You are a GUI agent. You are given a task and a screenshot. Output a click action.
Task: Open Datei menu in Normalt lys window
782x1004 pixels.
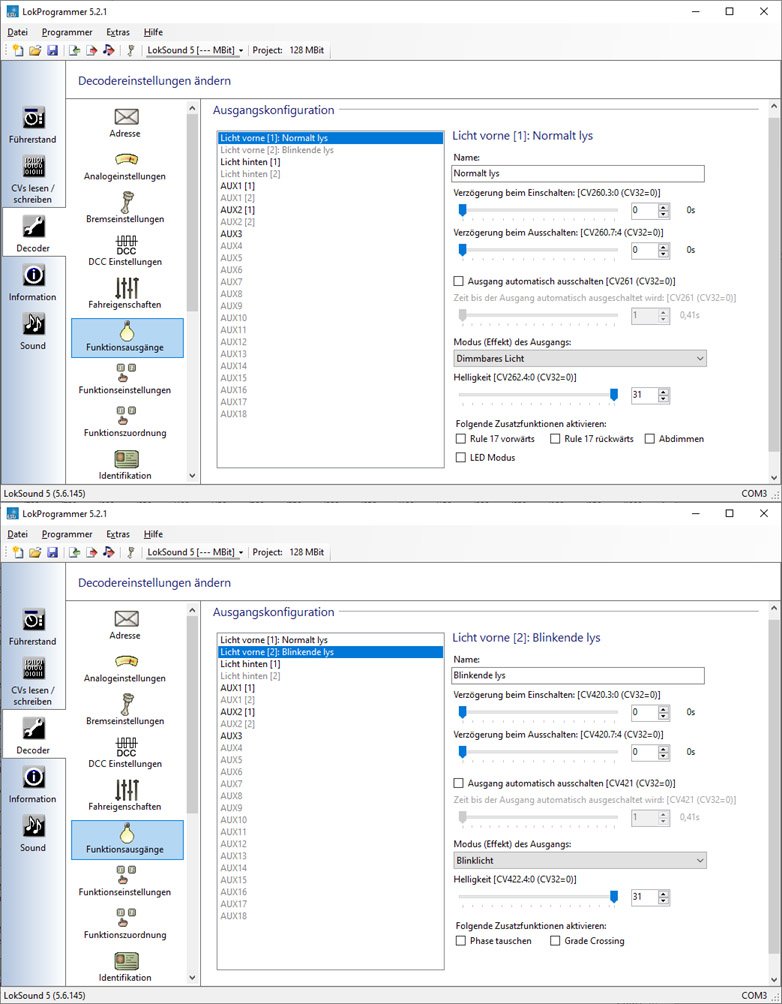click(18, 32)
